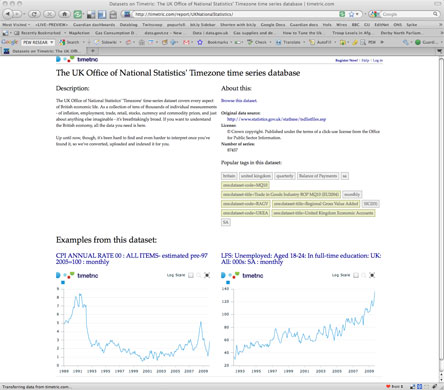Click the fullscreen icon on CPI chart
444x390 pixels.
(x=207, y=275)
